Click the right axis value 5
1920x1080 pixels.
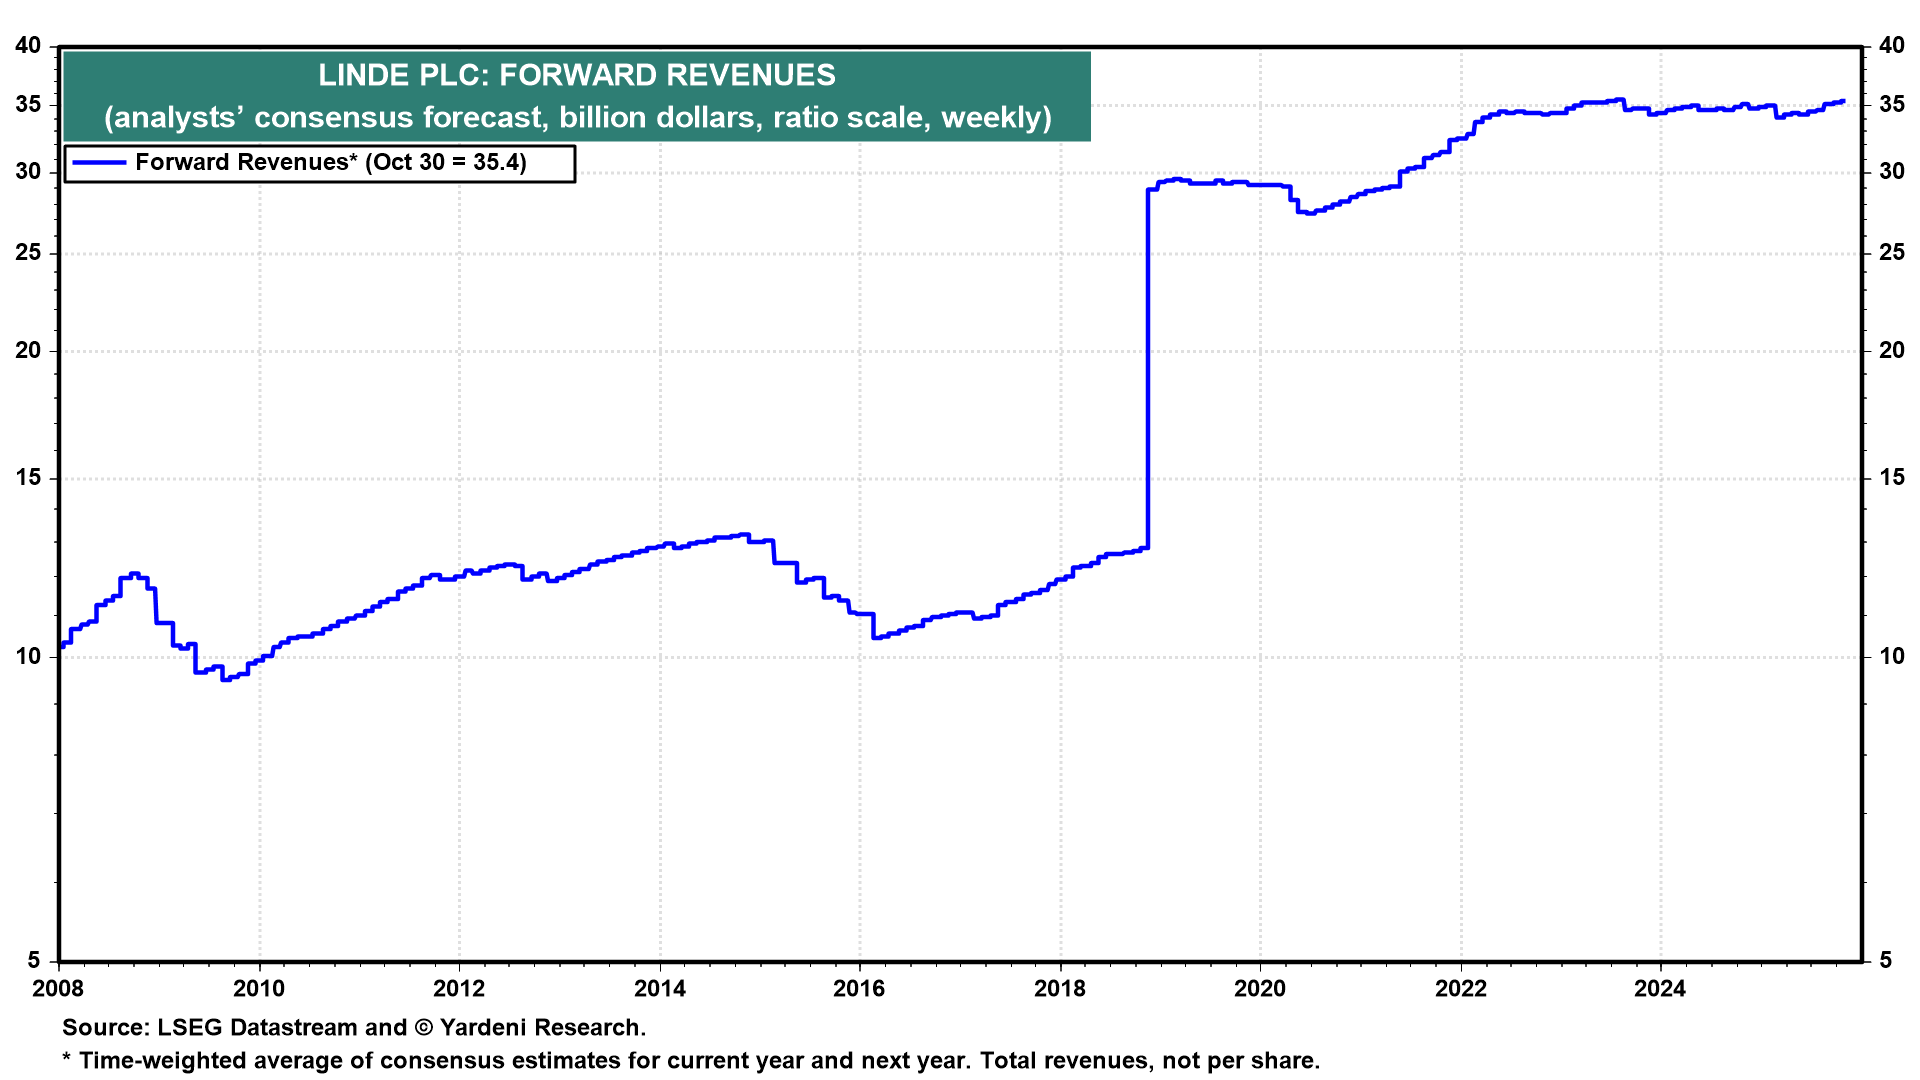[1885, 961]
